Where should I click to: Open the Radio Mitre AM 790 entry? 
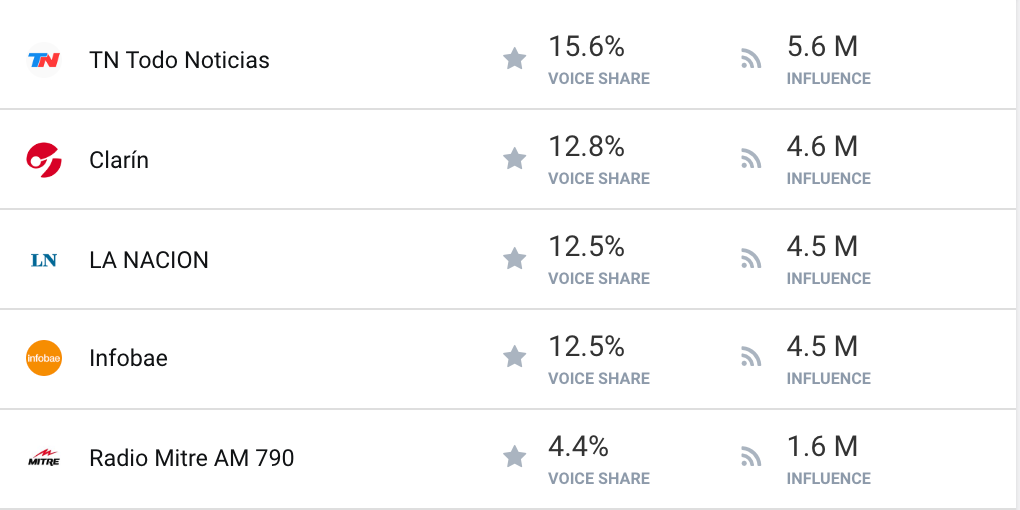[x=191, y=459]
